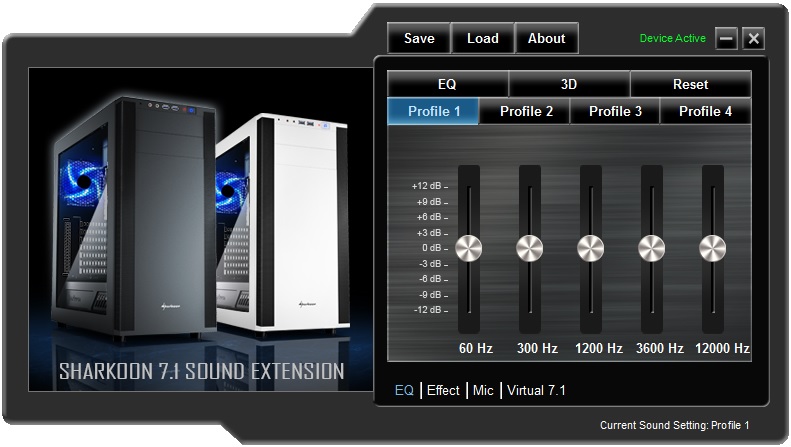Image resolution: width=791 pixels, height=447 pixels.
Task: Click the 12000 Hz slider knob
Action: point(713,248)
